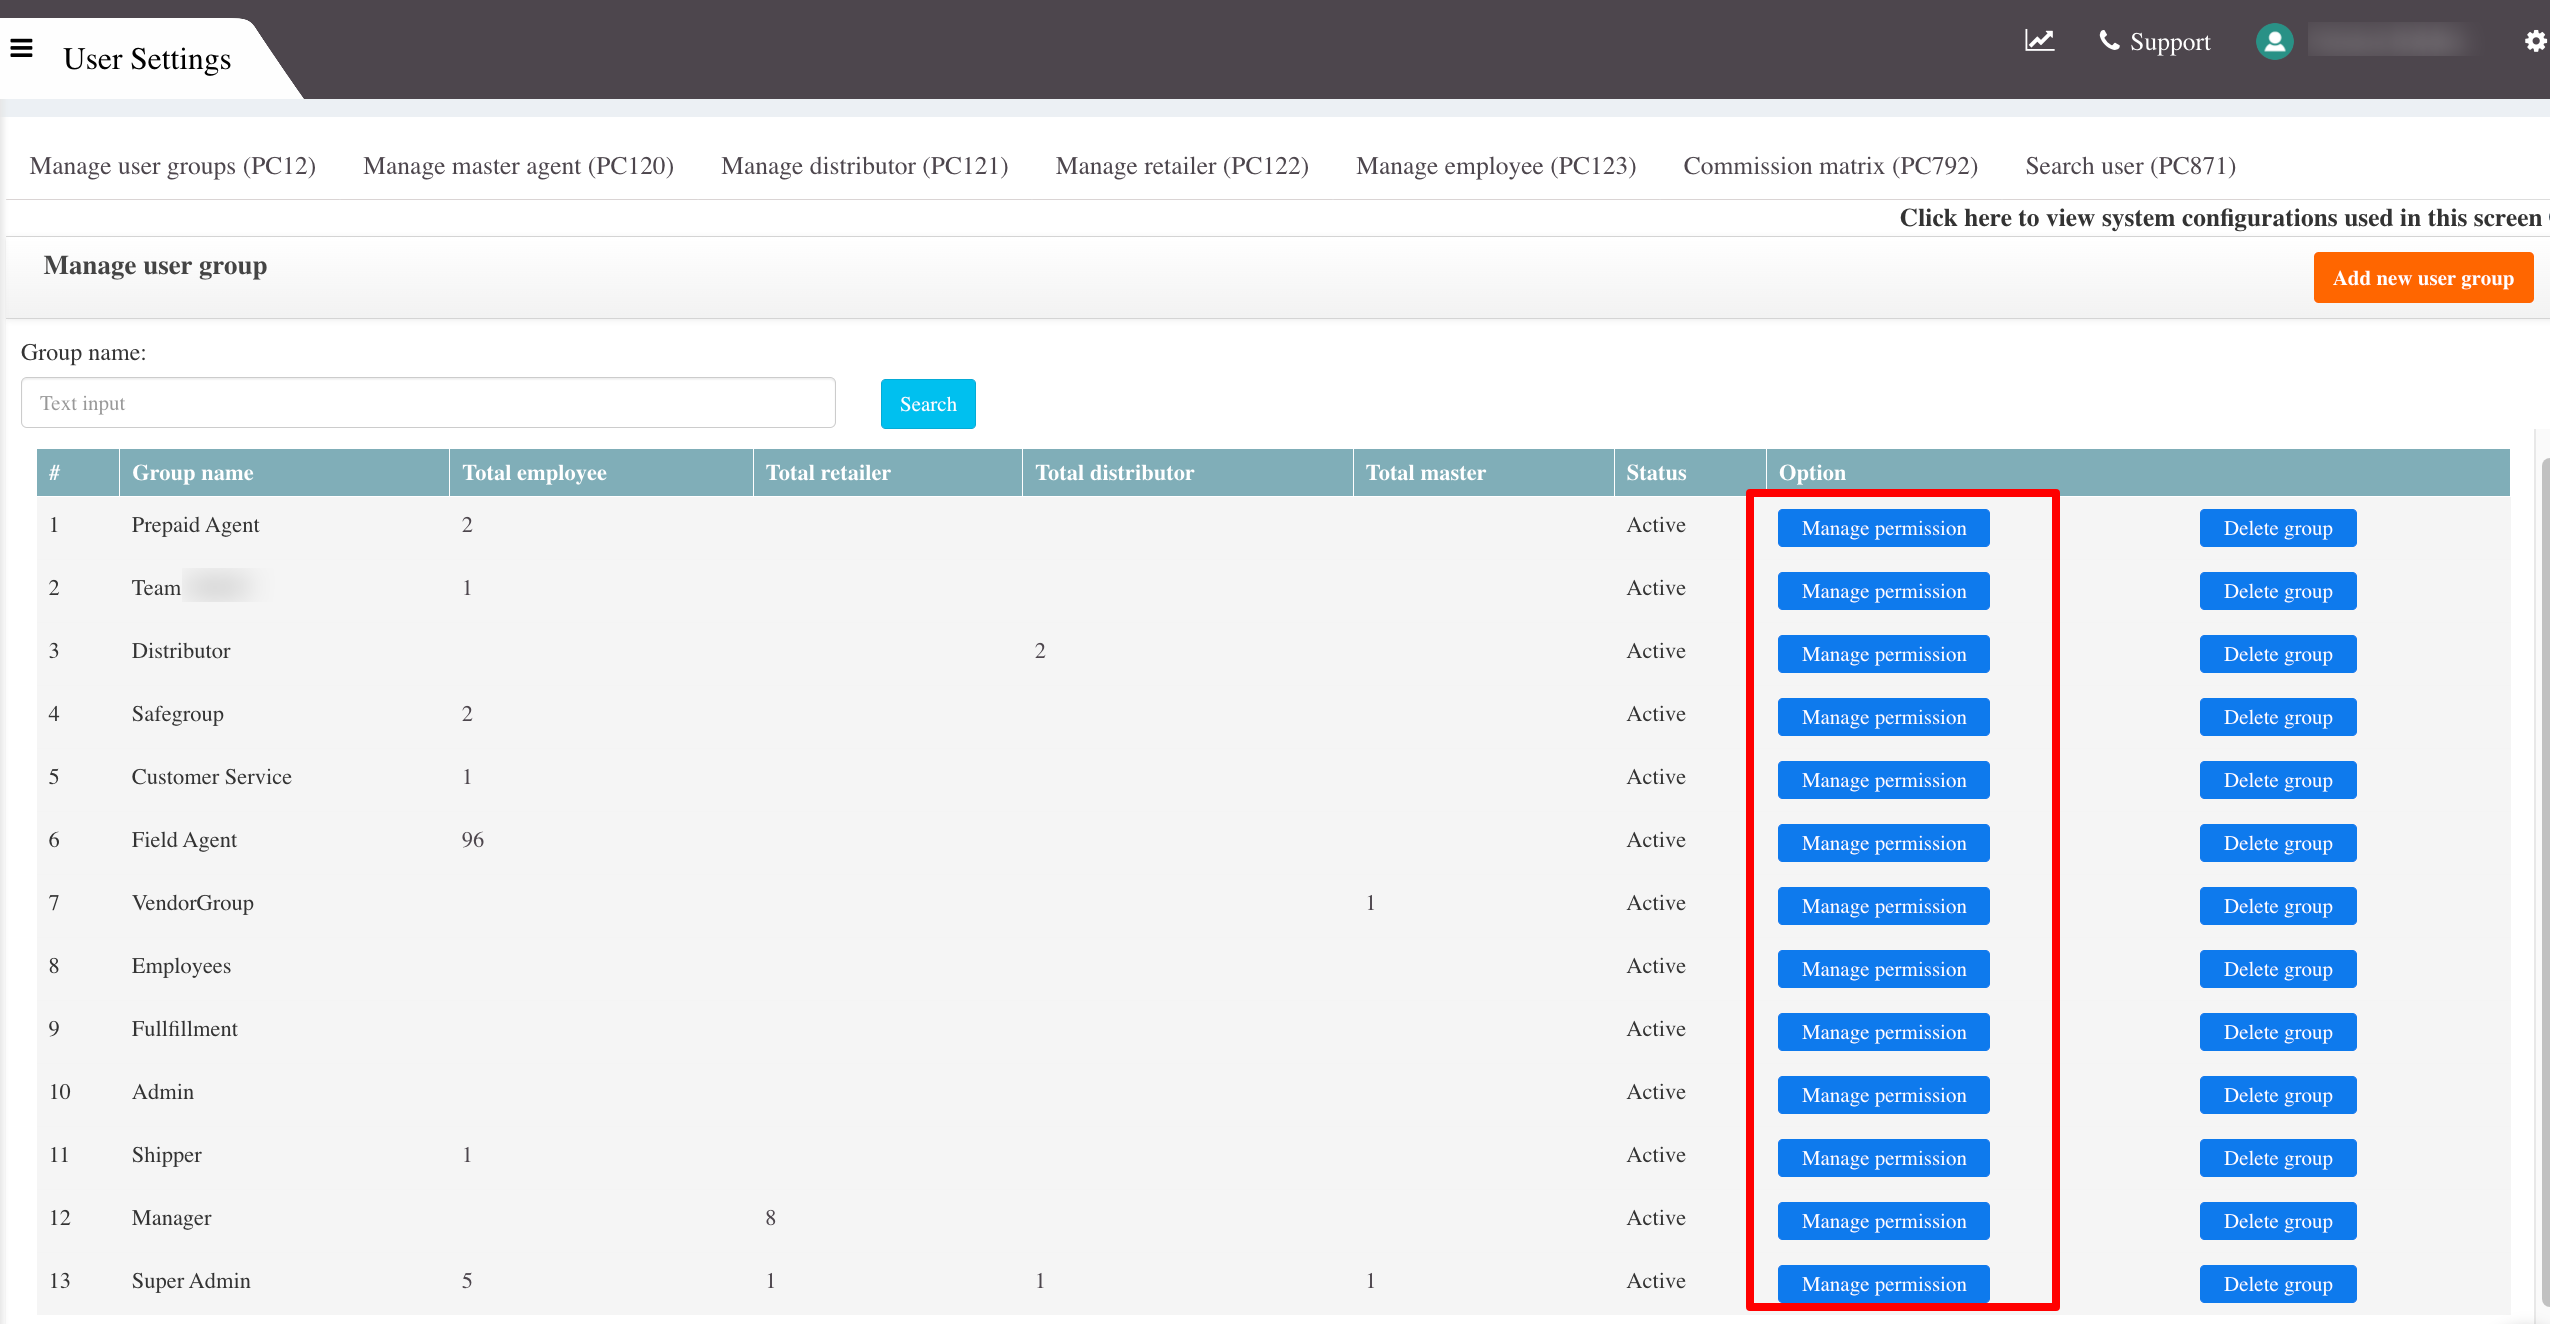The image size is (2550, 1324).
Task: Open Manage retailer (PC122) tab
Action: [x=1182, y=166]
